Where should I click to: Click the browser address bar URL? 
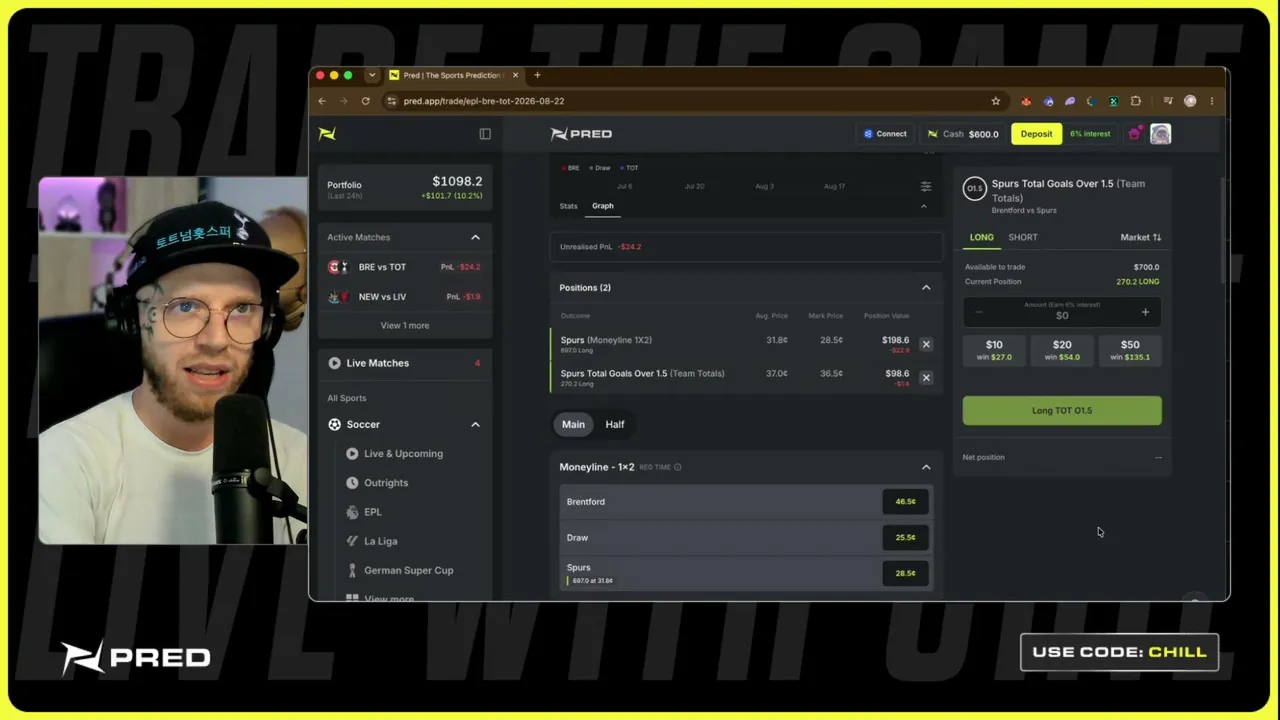pos(484,101)
